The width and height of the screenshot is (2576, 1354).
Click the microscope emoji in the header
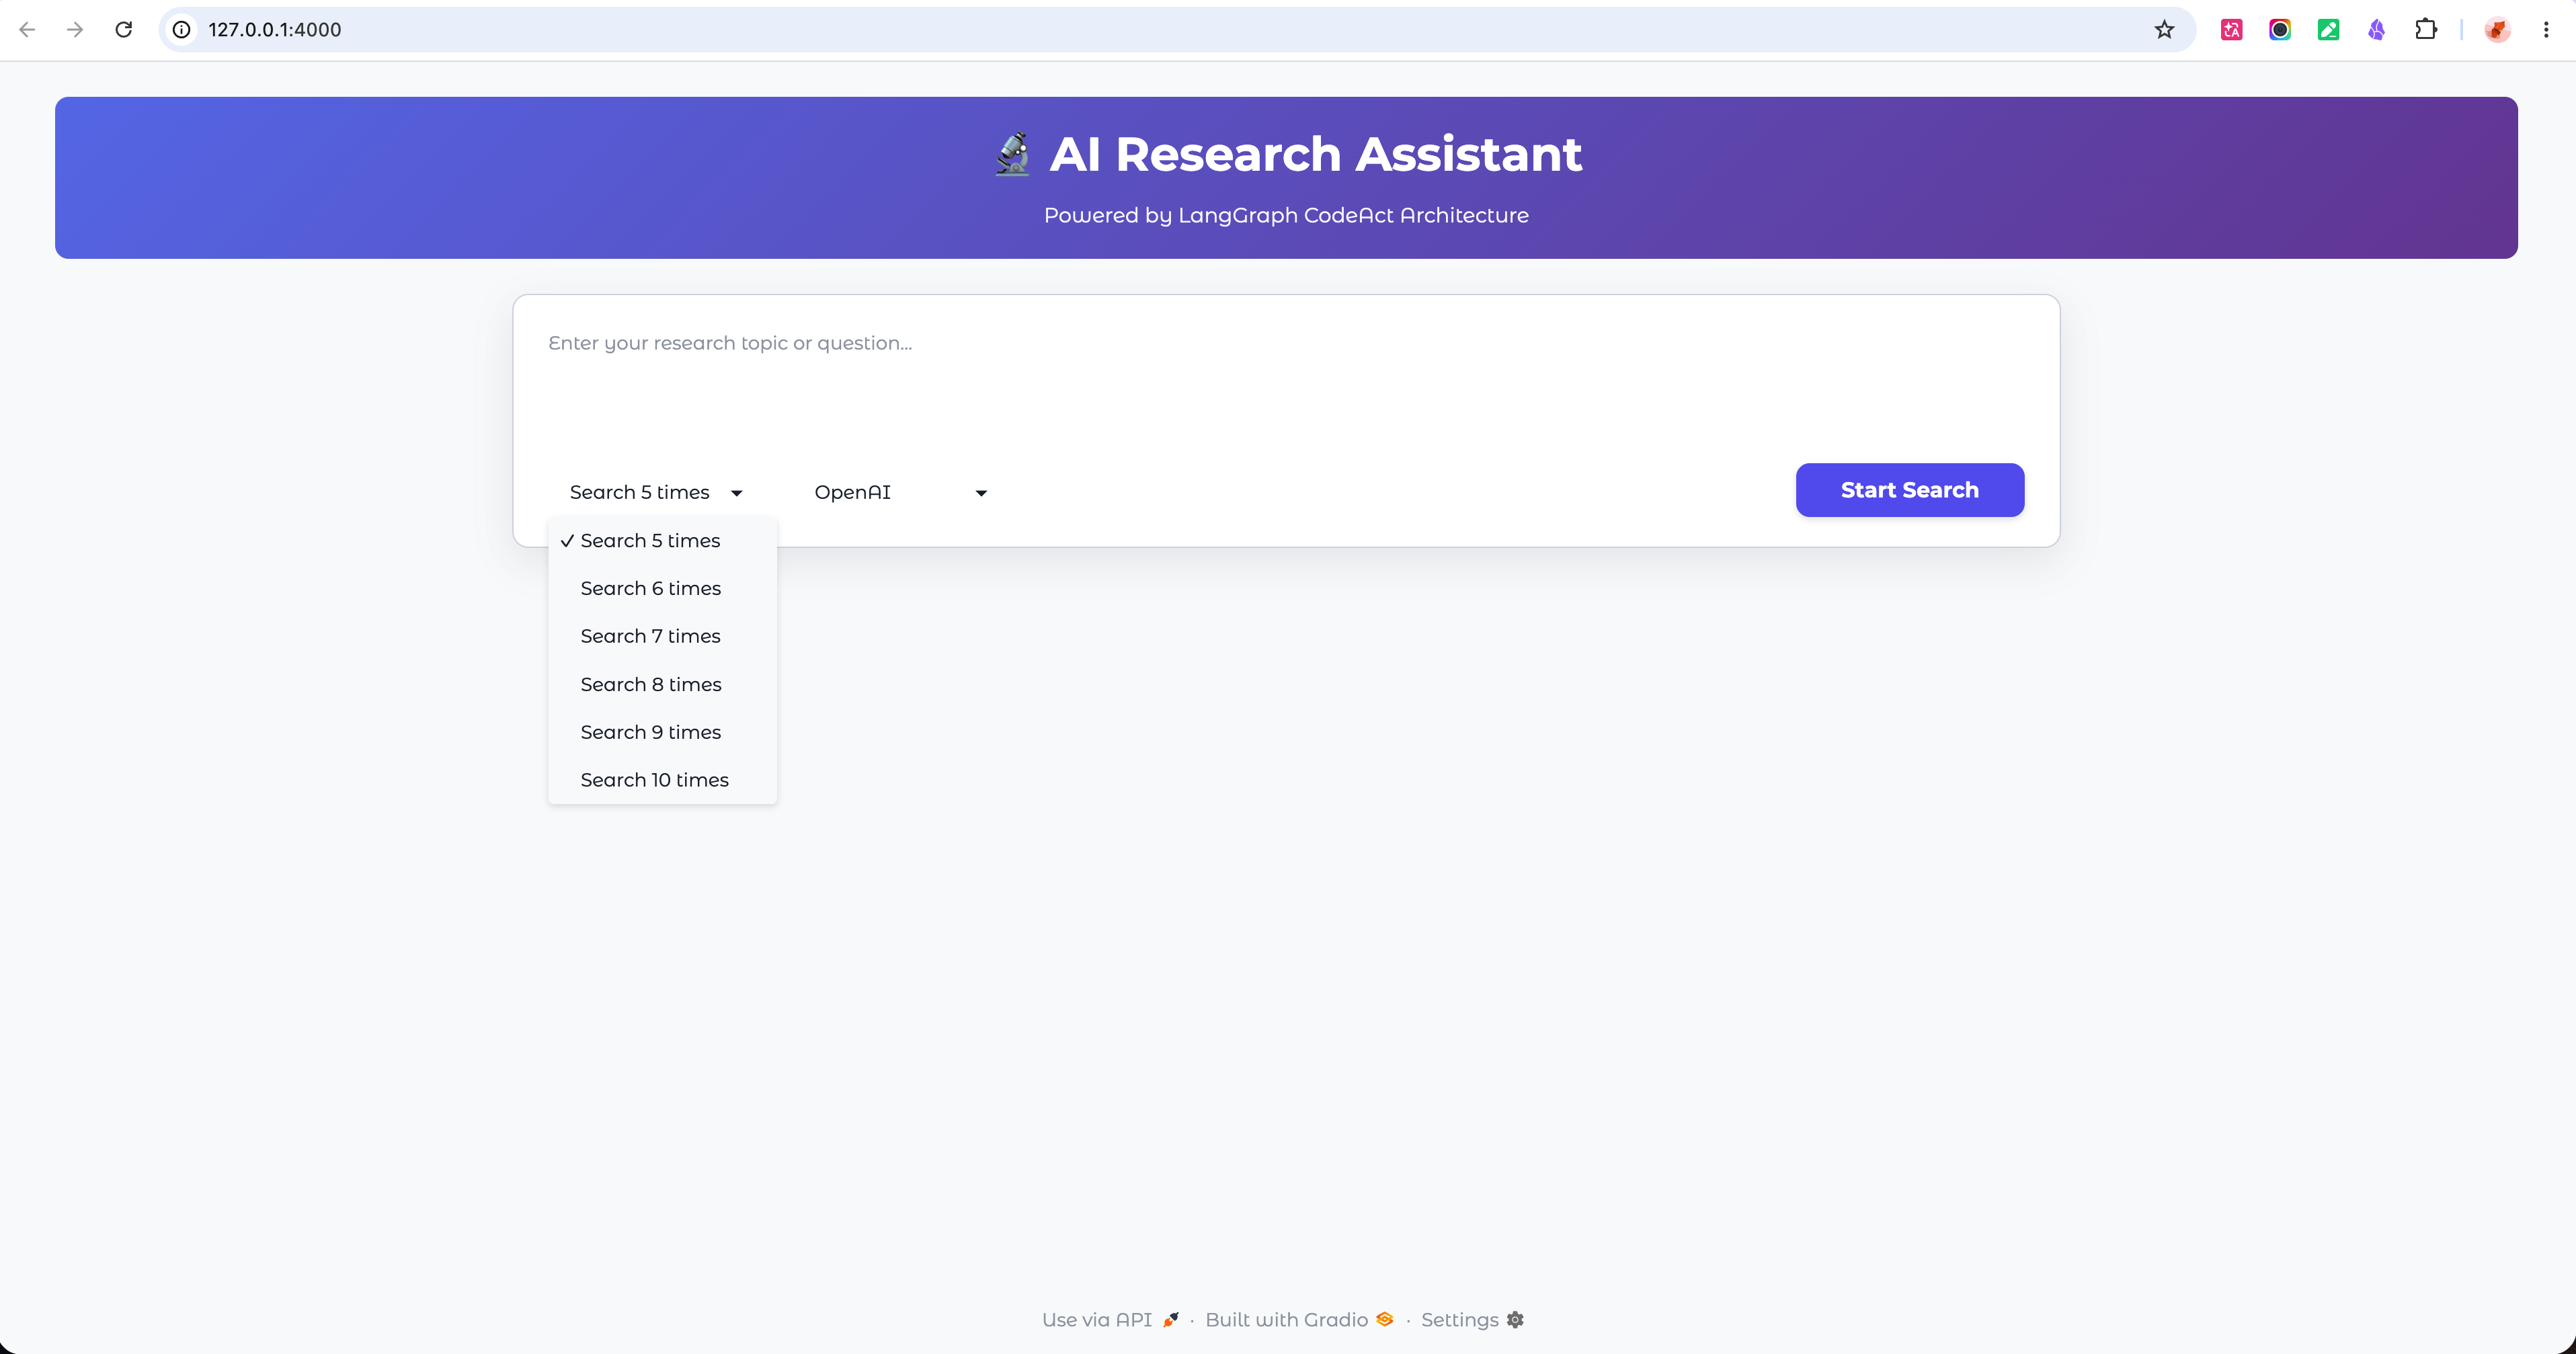click(x=1013, y=154)
